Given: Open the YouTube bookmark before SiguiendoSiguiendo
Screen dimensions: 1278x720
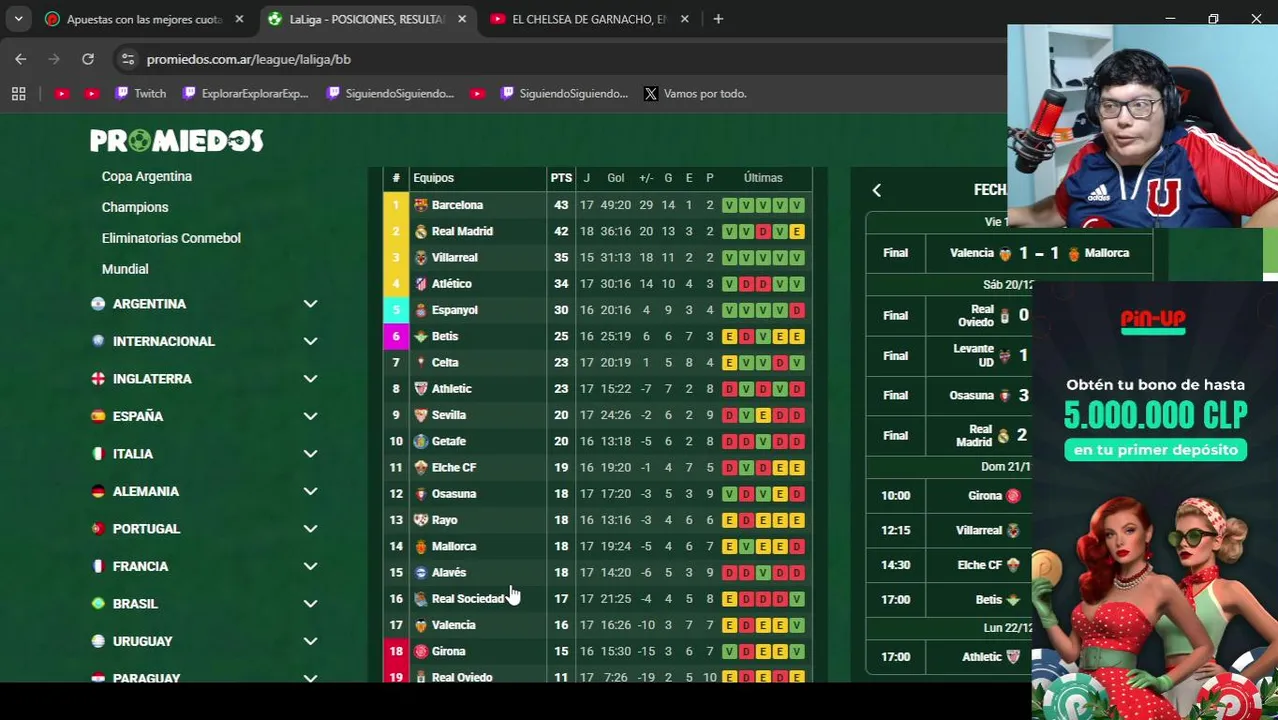Looking at the screenshot, I should pos(477,93).
